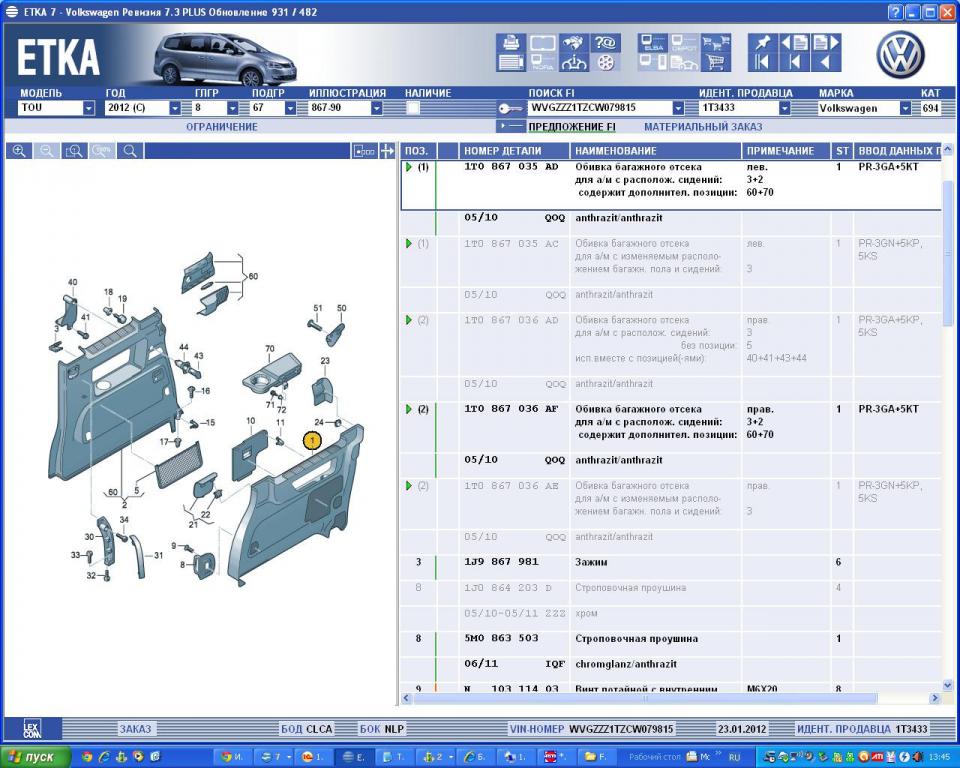The image size is (960, 768).
Task: Click the ПОЗ. column header
Action: (x=417, y=151)
